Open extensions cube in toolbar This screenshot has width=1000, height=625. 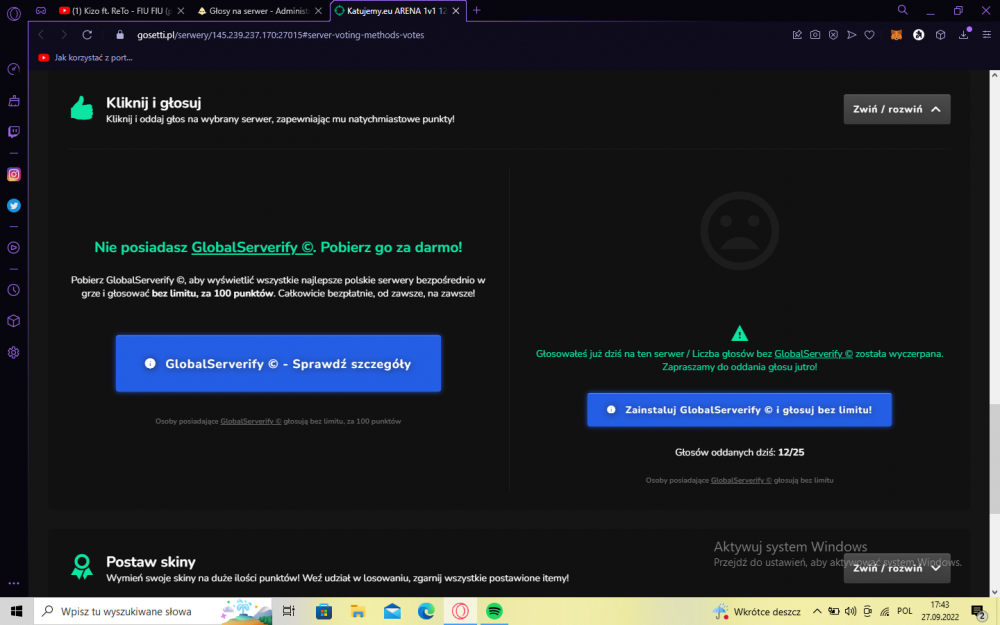pyautogui.click(x=940, y=35)
